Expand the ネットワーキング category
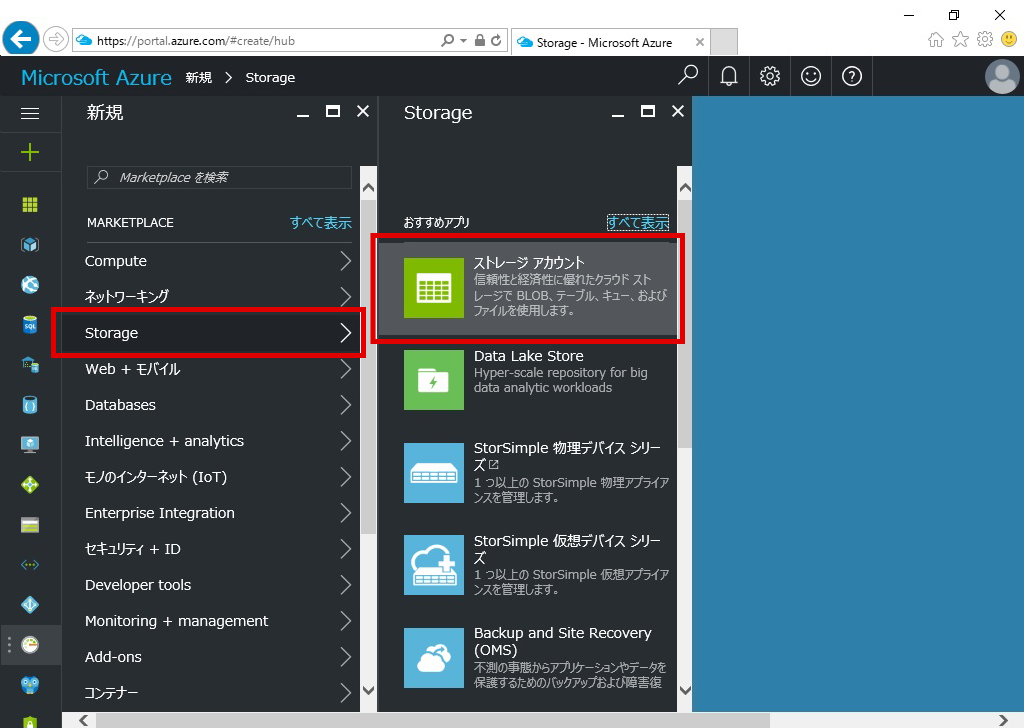The width and height of the screenshot is (1024, 728). pyautogui.click(x=218, y=297)
